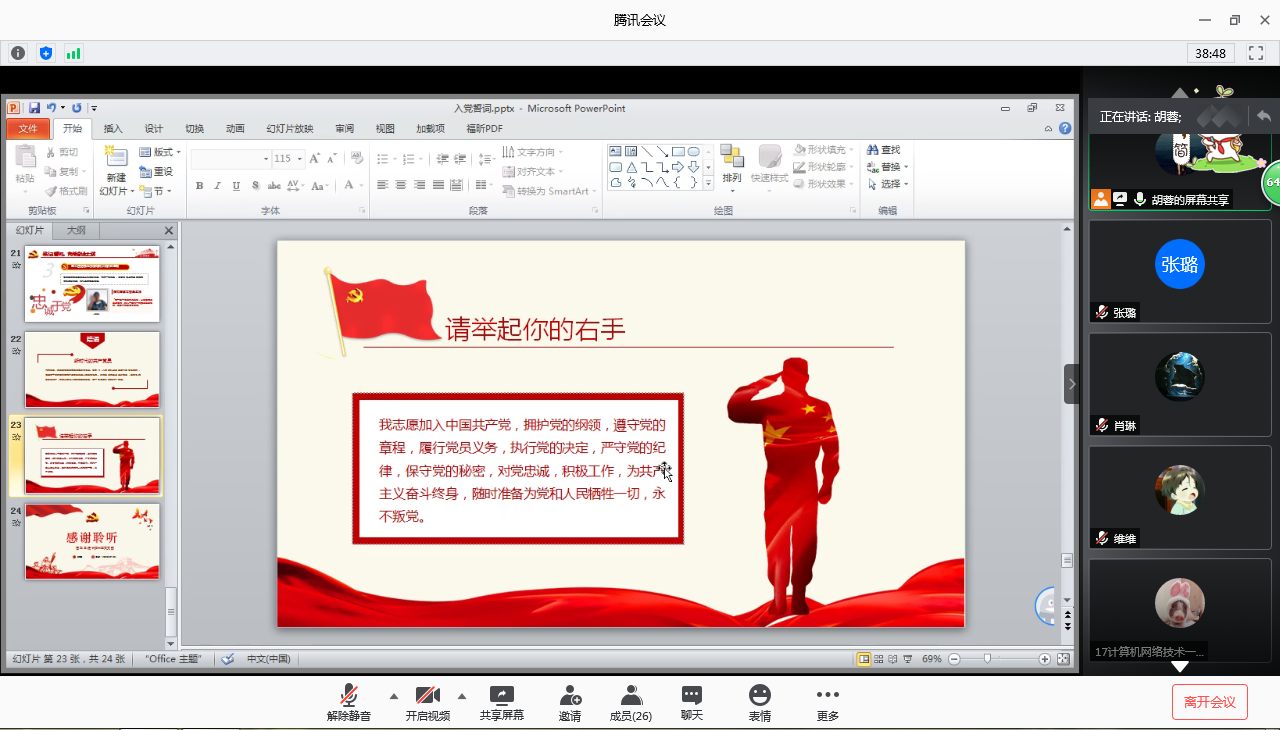Click the fullscreen icon in Tencent Meeting bar
This screenshot has height=730, width=1280.
click(x=1256, y=52)
